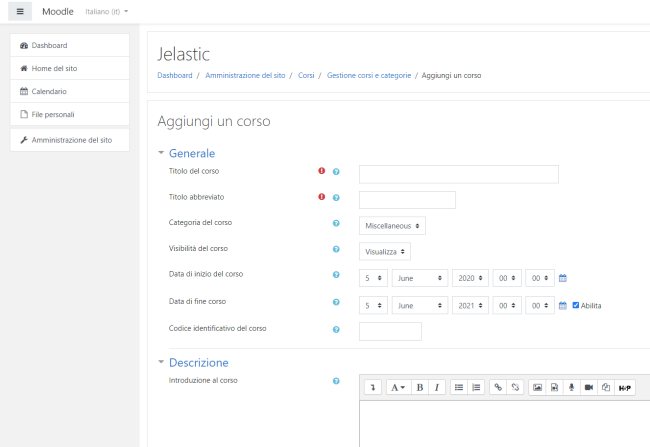
Task: Open File personali in sidebar
Action: [x=70, y=114]
